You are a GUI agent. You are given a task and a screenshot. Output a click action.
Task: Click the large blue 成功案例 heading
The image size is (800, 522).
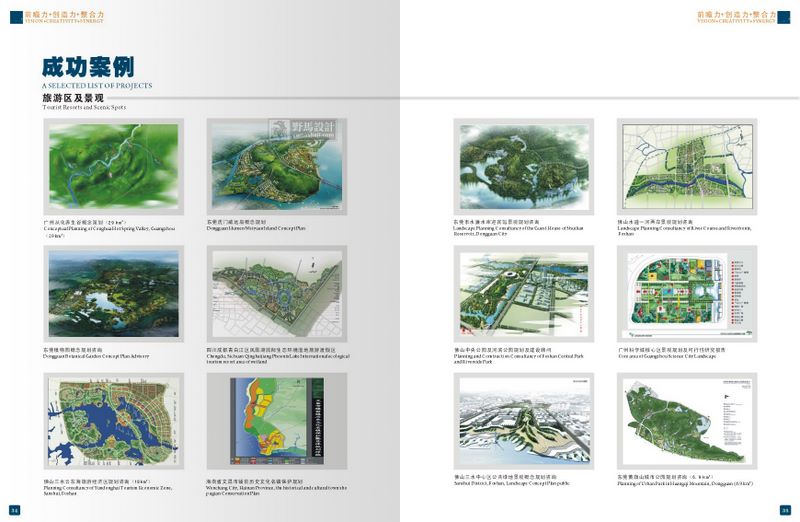pyautogui.click(x=88, y=67)
